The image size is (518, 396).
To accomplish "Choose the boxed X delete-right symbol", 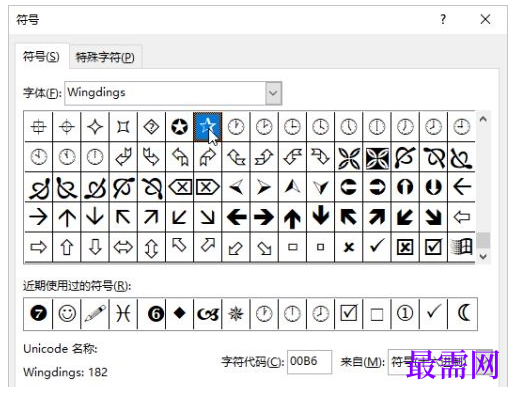I will pos(207,187).
